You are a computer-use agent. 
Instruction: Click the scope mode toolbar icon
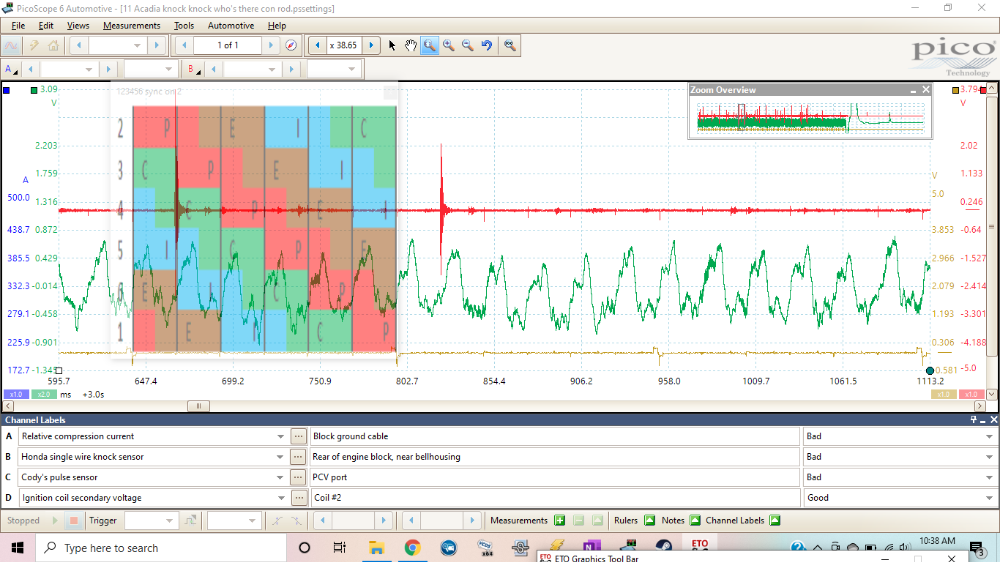[x=11, y=45]
